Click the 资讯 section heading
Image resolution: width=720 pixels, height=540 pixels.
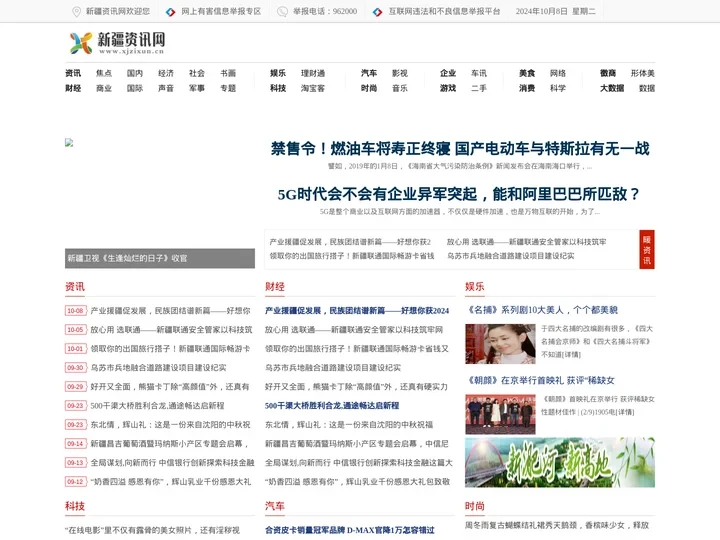point(75,287)
